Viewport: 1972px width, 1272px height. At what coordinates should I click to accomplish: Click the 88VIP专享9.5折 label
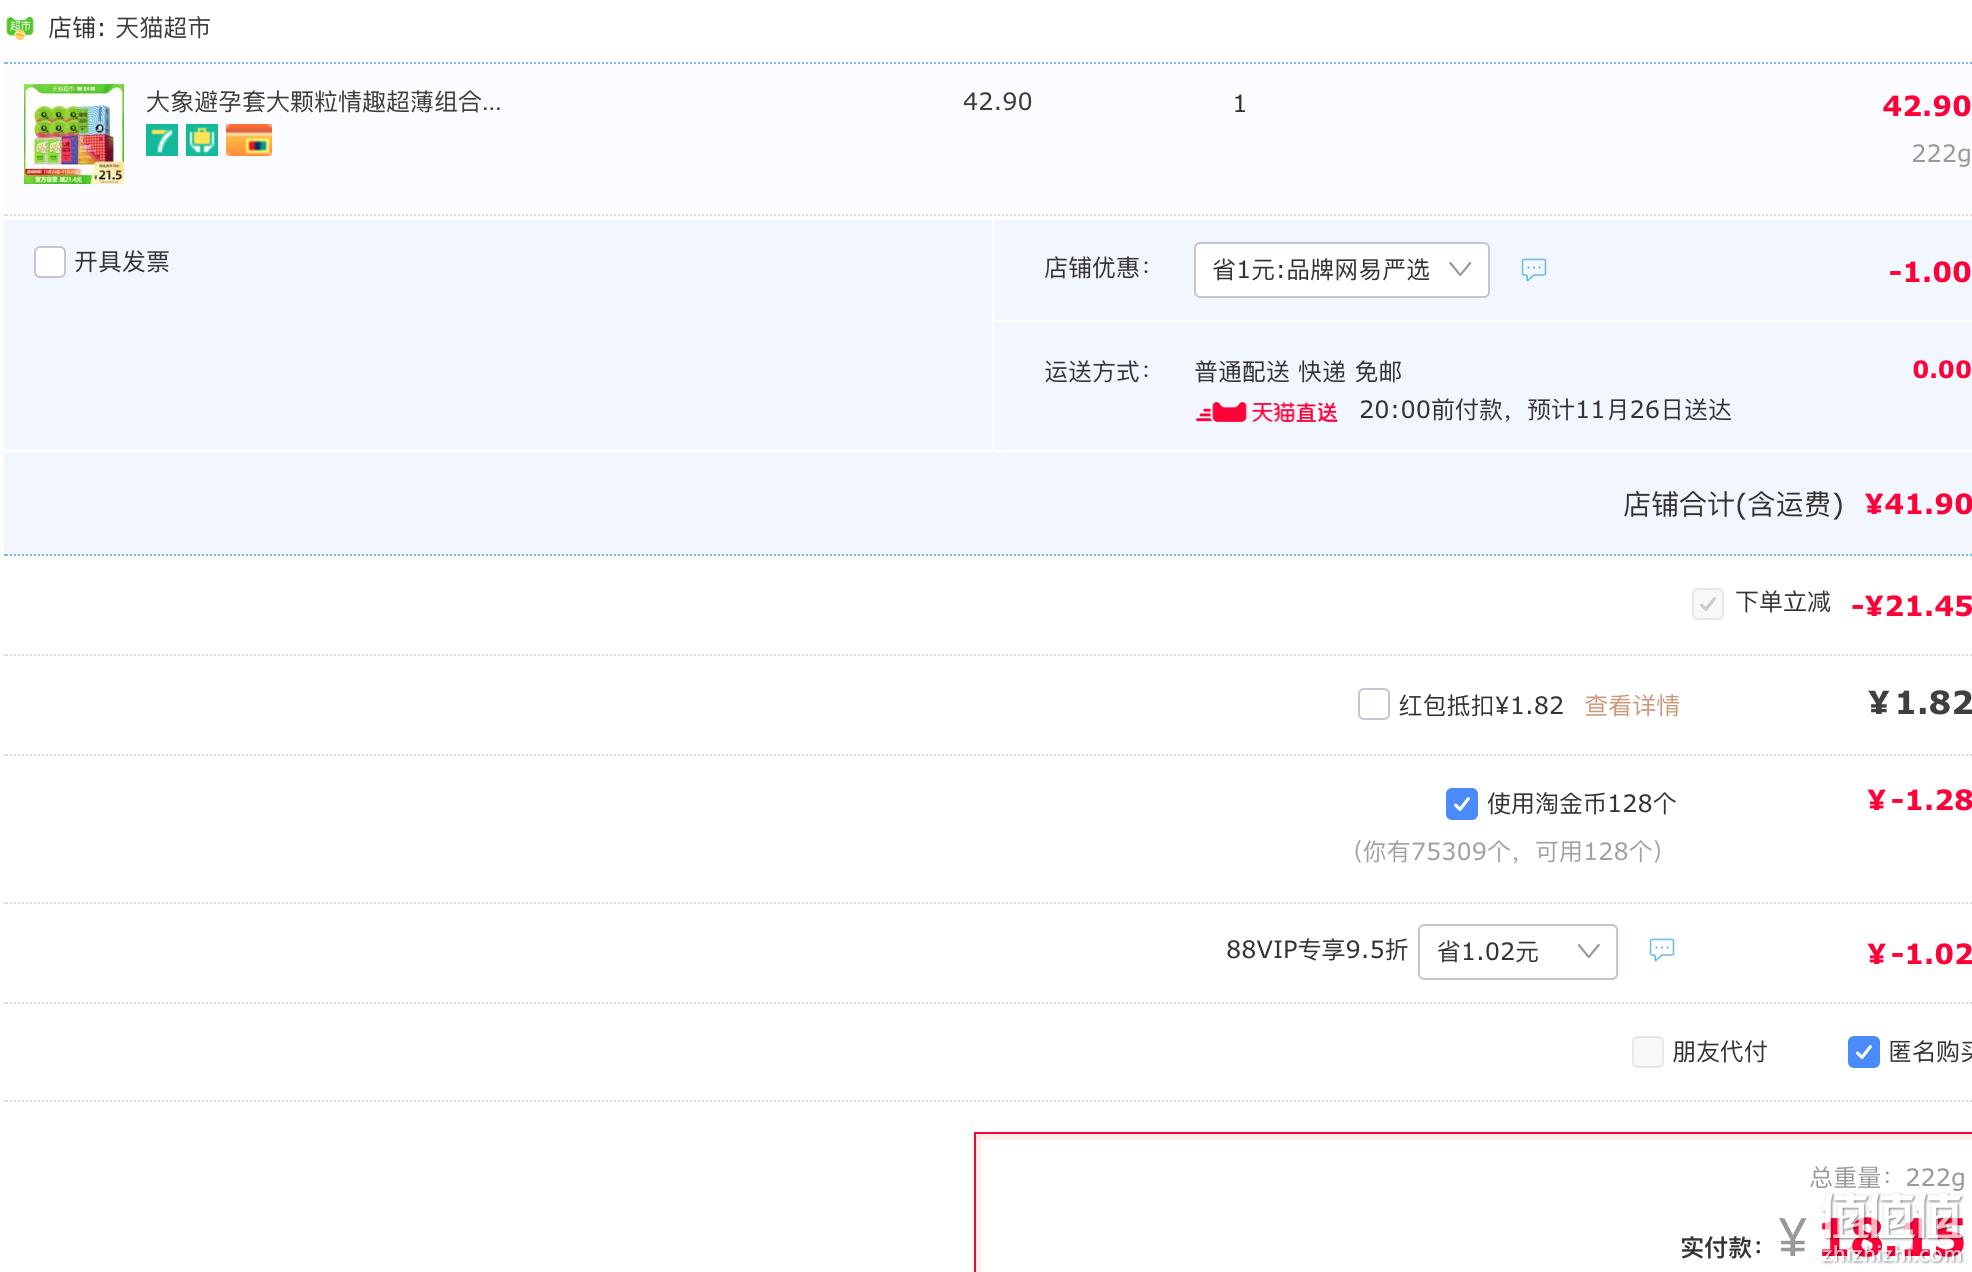click(1316, 950)
